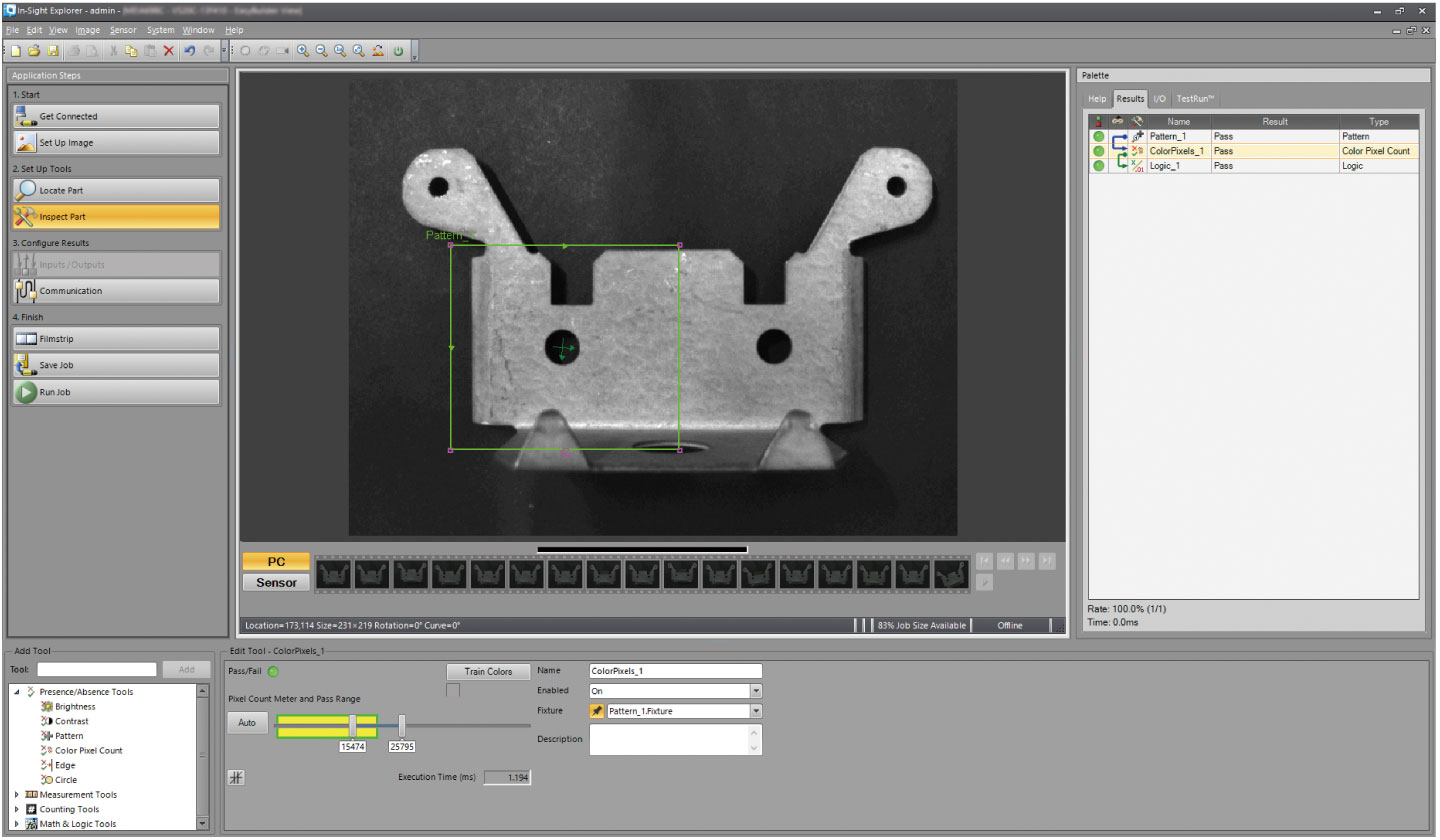Click the red Delete X toolbar icon

[x=168, y=50]
